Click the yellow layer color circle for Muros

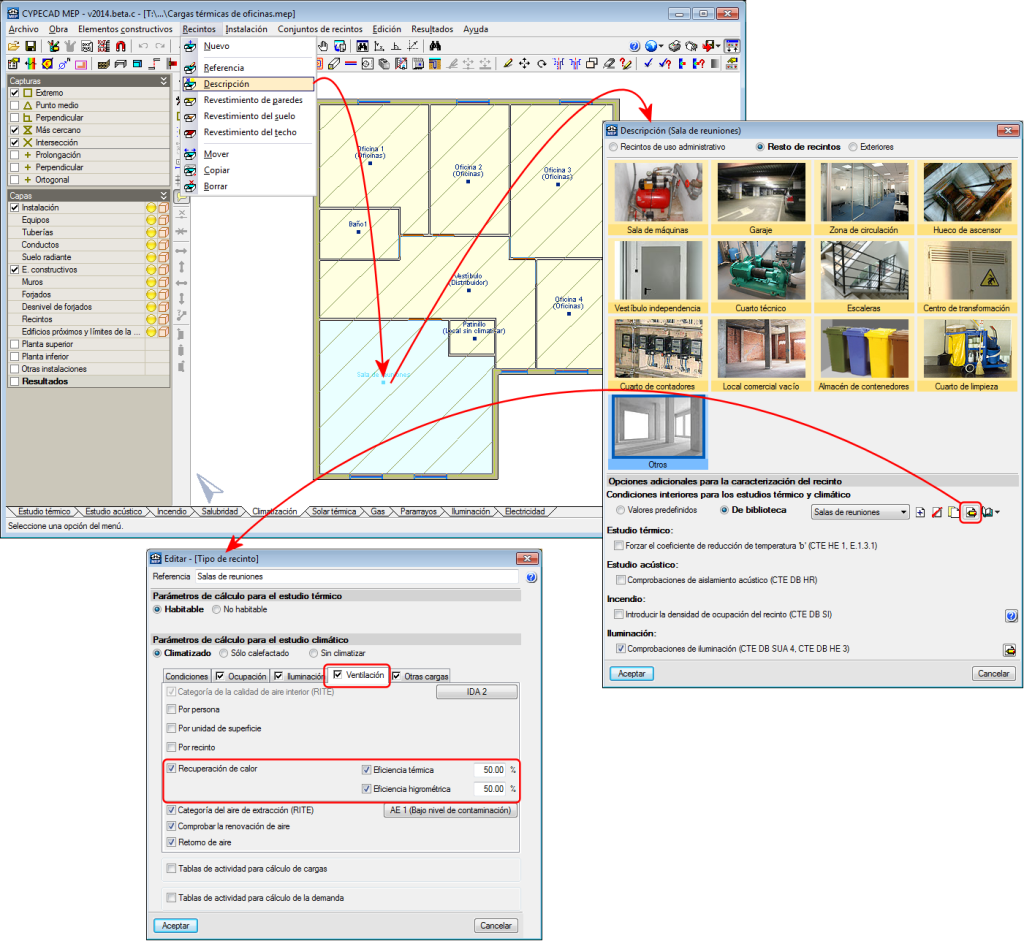coord(151,282)
